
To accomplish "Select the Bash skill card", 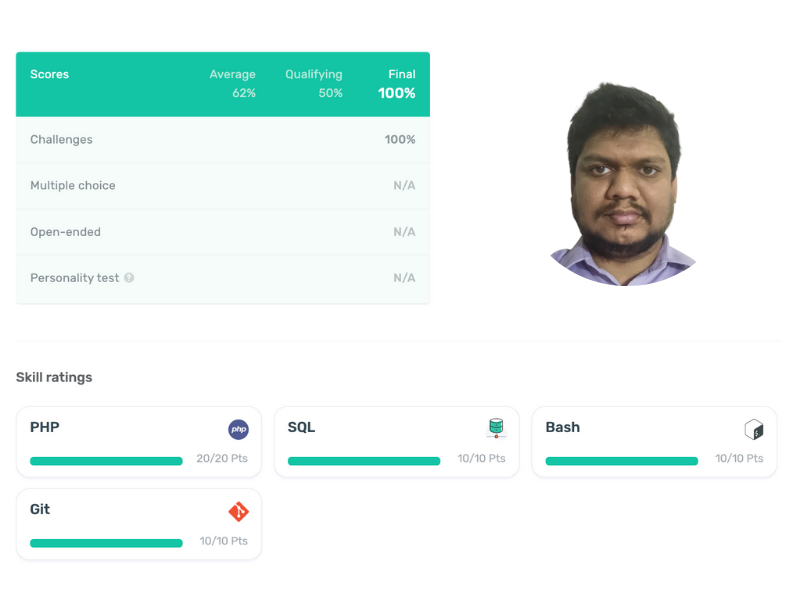I will point(654,442).
